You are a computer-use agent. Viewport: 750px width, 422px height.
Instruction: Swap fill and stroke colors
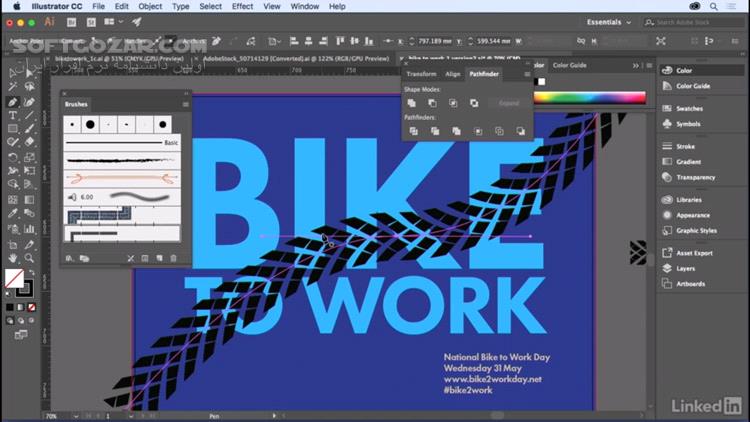point(32,272)
